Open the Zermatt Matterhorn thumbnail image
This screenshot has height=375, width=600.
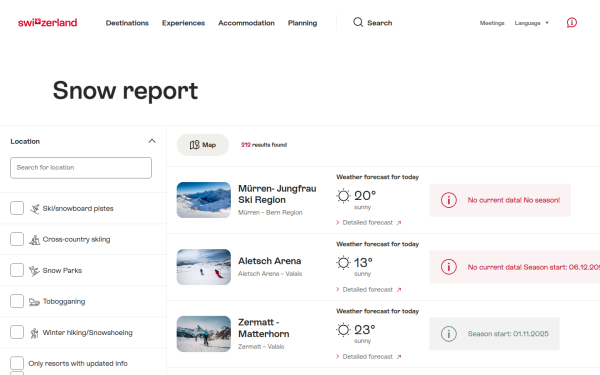pos(204,334)
